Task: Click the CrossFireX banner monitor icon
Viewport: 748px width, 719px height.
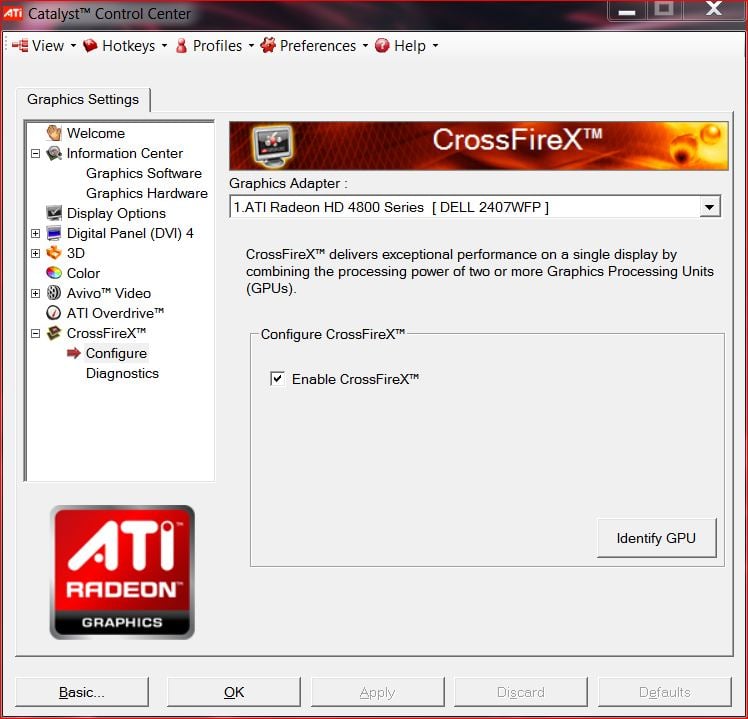Action: tap(272, 145)
